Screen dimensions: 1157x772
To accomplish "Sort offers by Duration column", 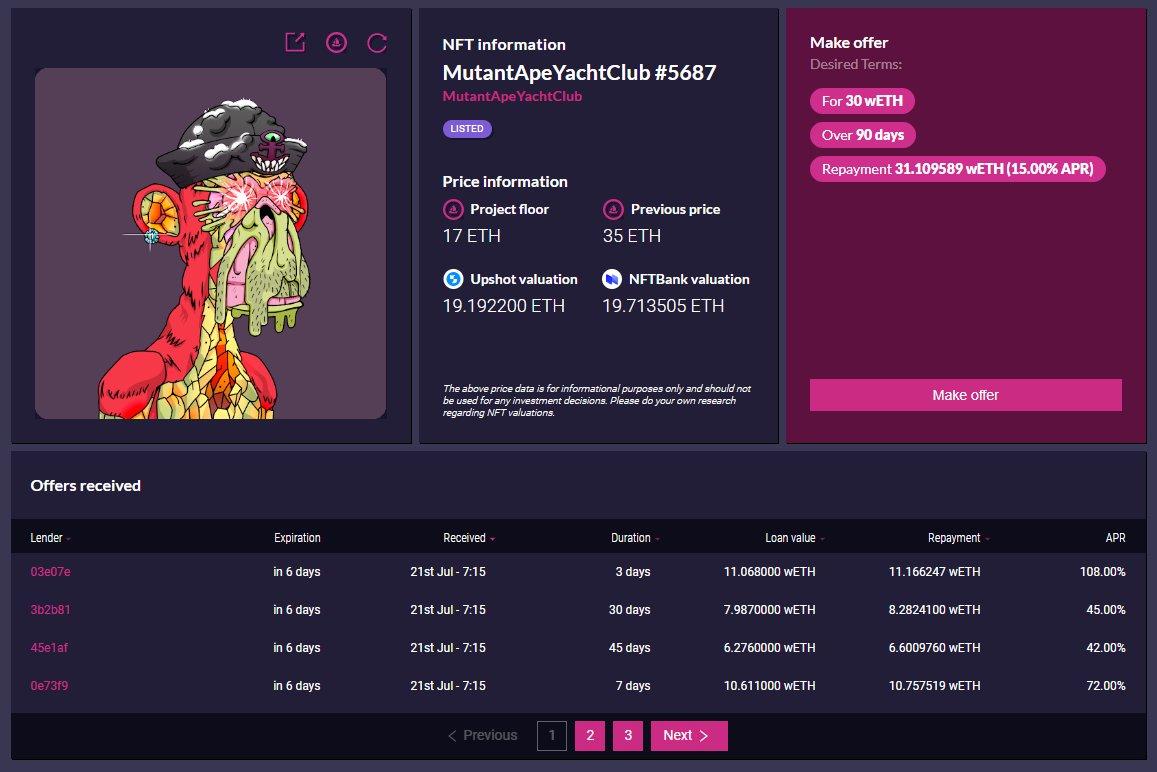I will pos(635,538).
